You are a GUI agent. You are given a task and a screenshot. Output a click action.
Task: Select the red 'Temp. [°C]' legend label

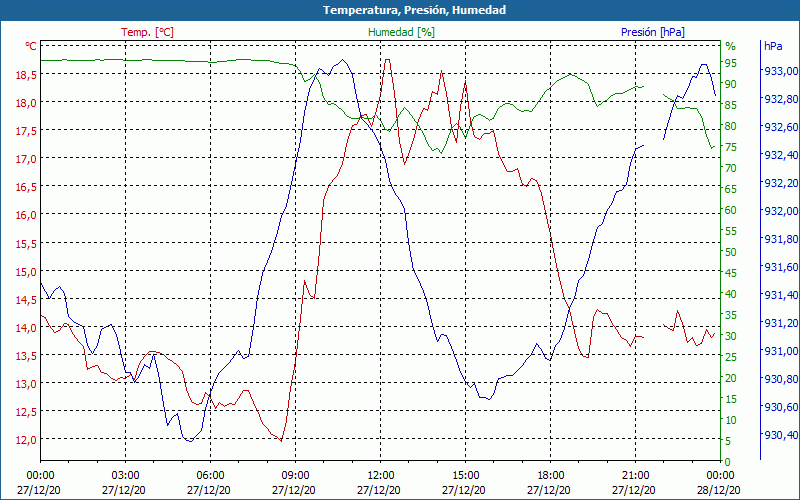click(x=147, y=32)
